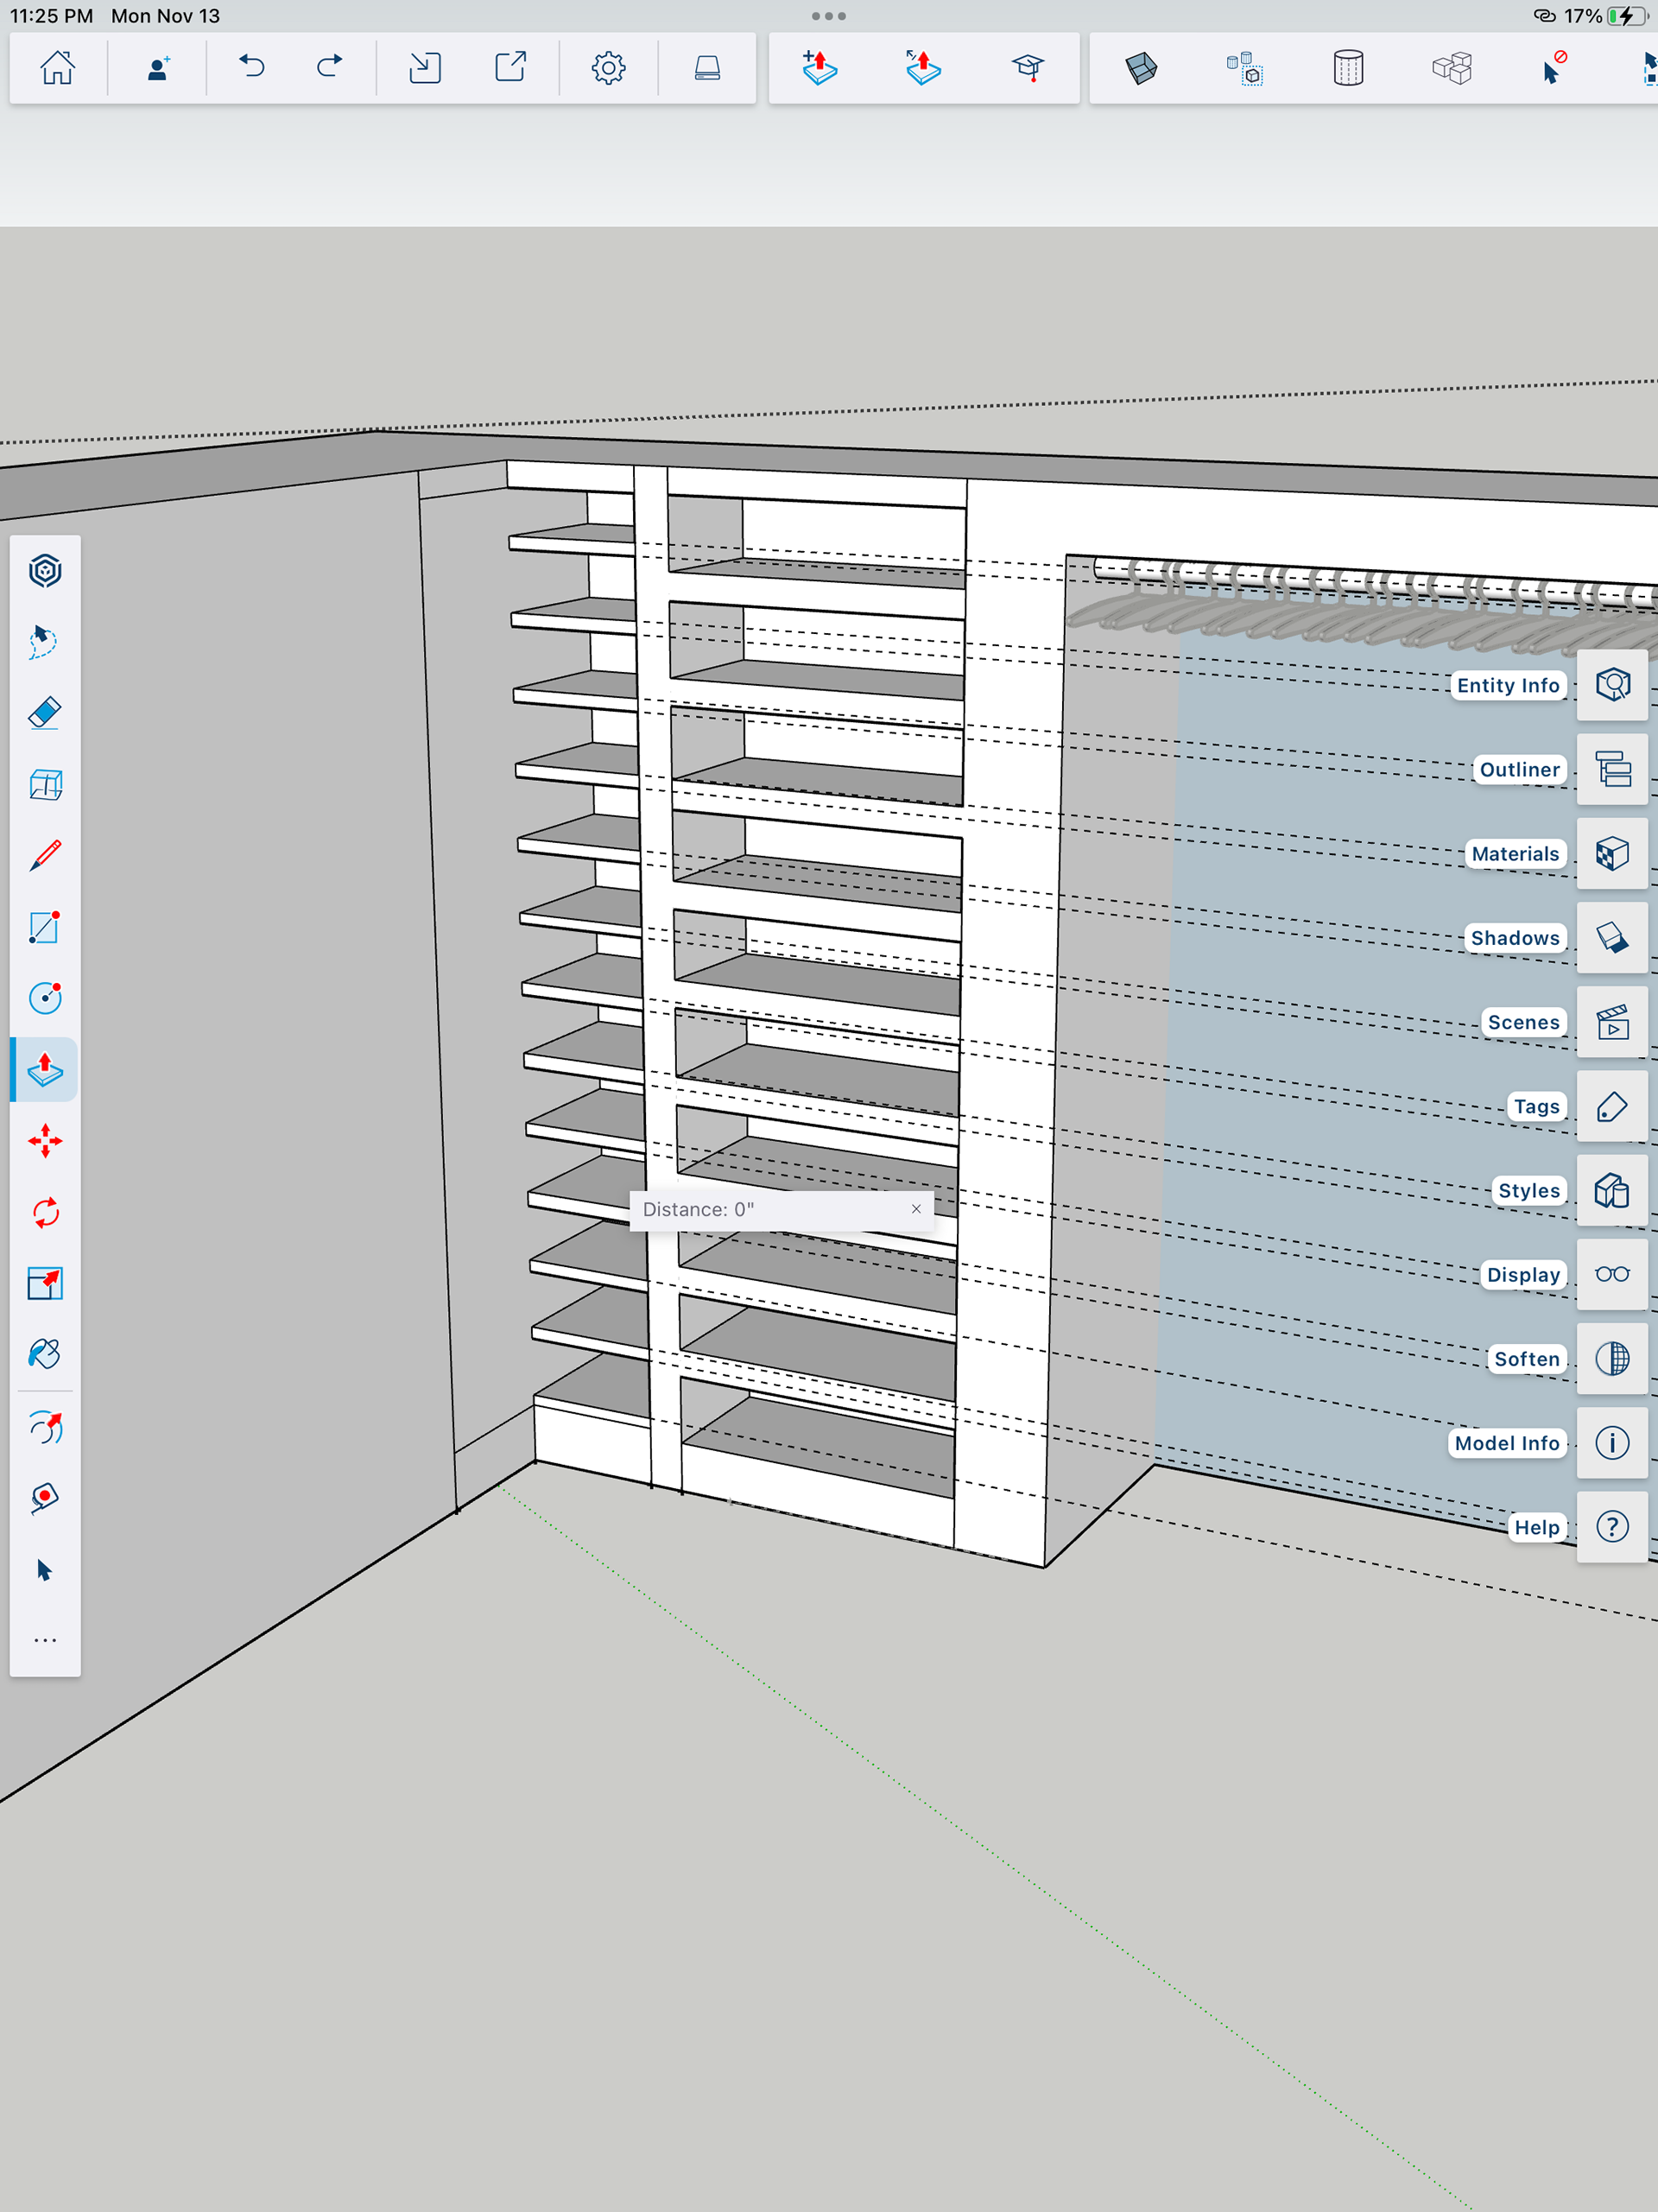1658x2212 pixels.
Task: Undo the last action
Action: click(252, 68)
